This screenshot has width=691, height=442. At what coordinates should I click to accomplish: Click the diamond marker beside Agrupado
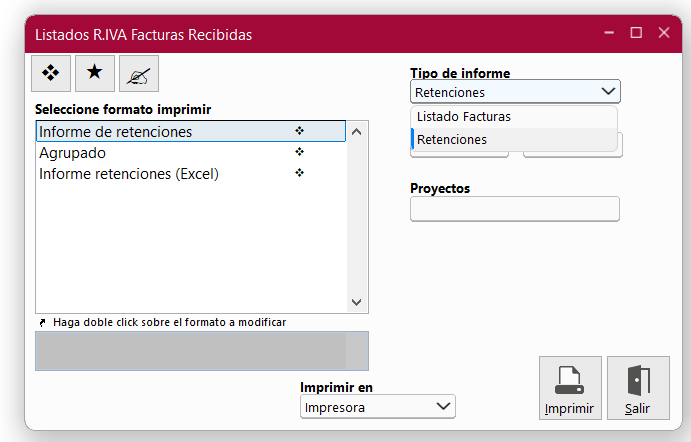(x=299, y=152)
